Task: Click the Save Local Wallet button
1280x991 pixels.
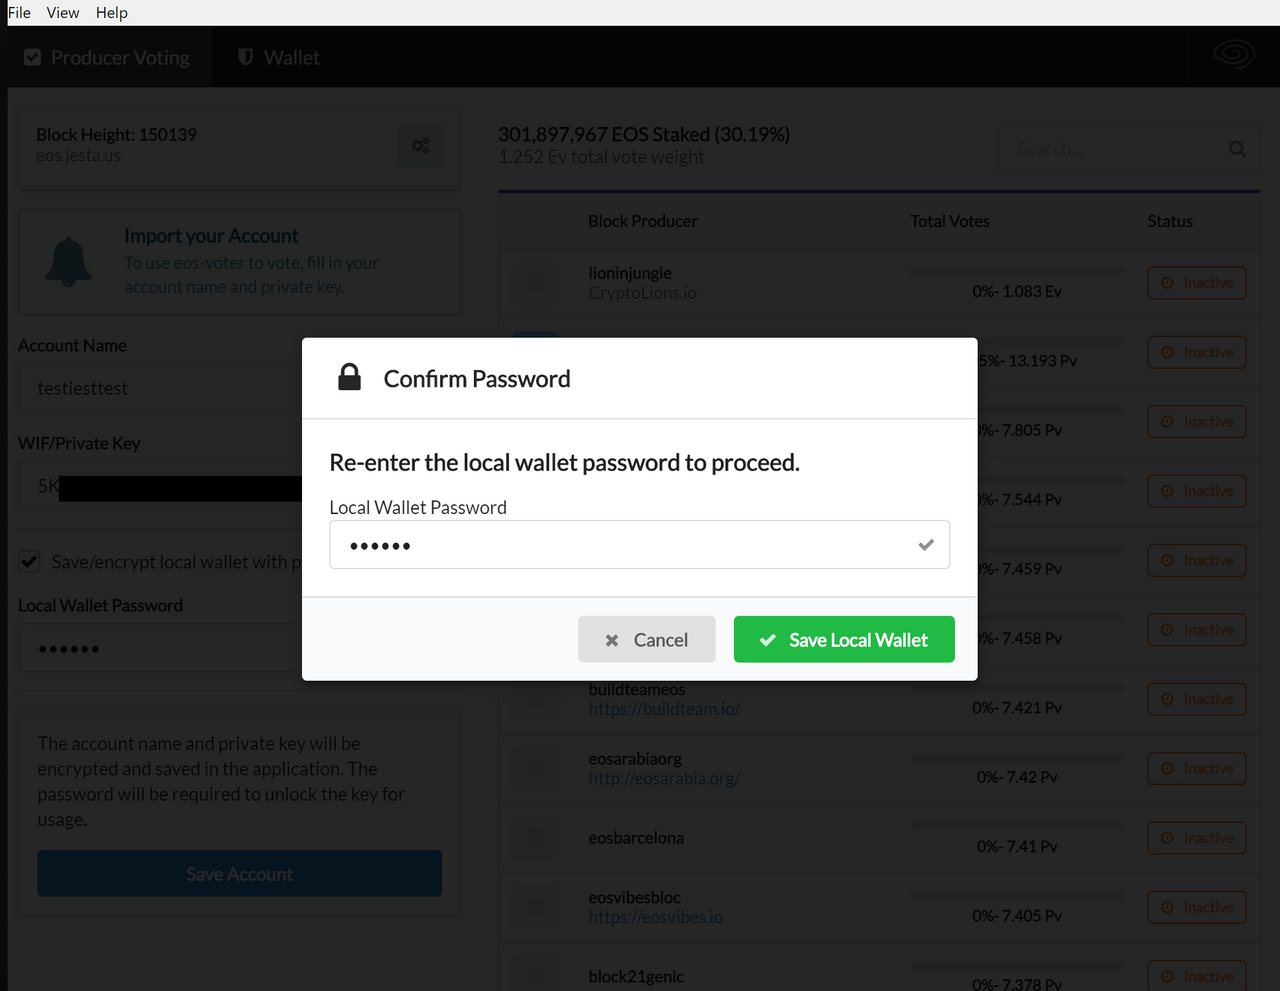Action: (x=844, y=640)
